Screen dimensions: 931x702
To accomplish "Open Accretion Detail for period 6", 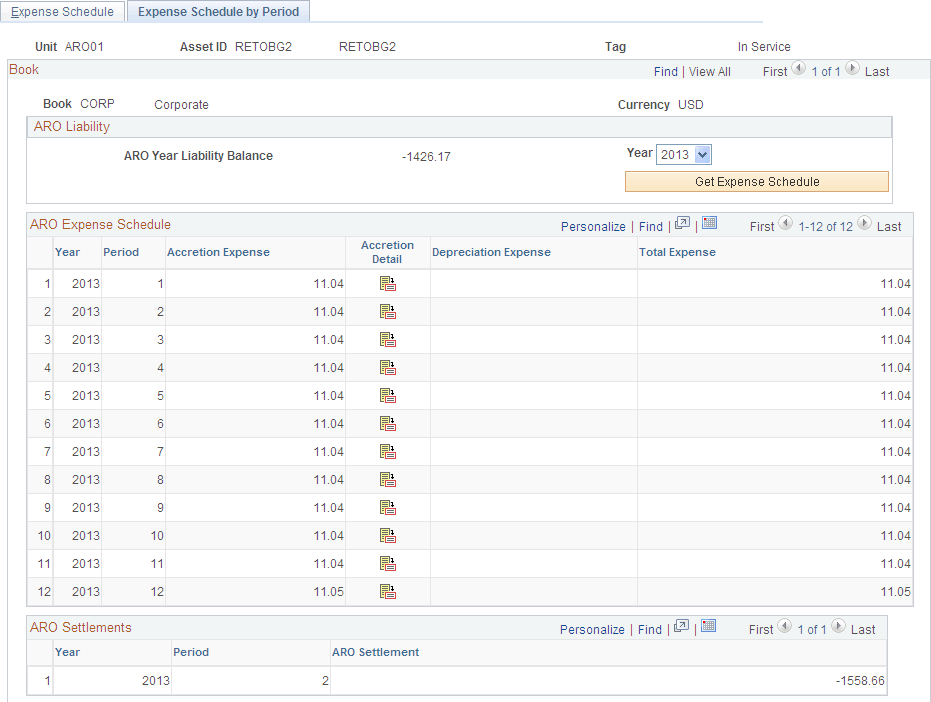I will click(388, 423).
